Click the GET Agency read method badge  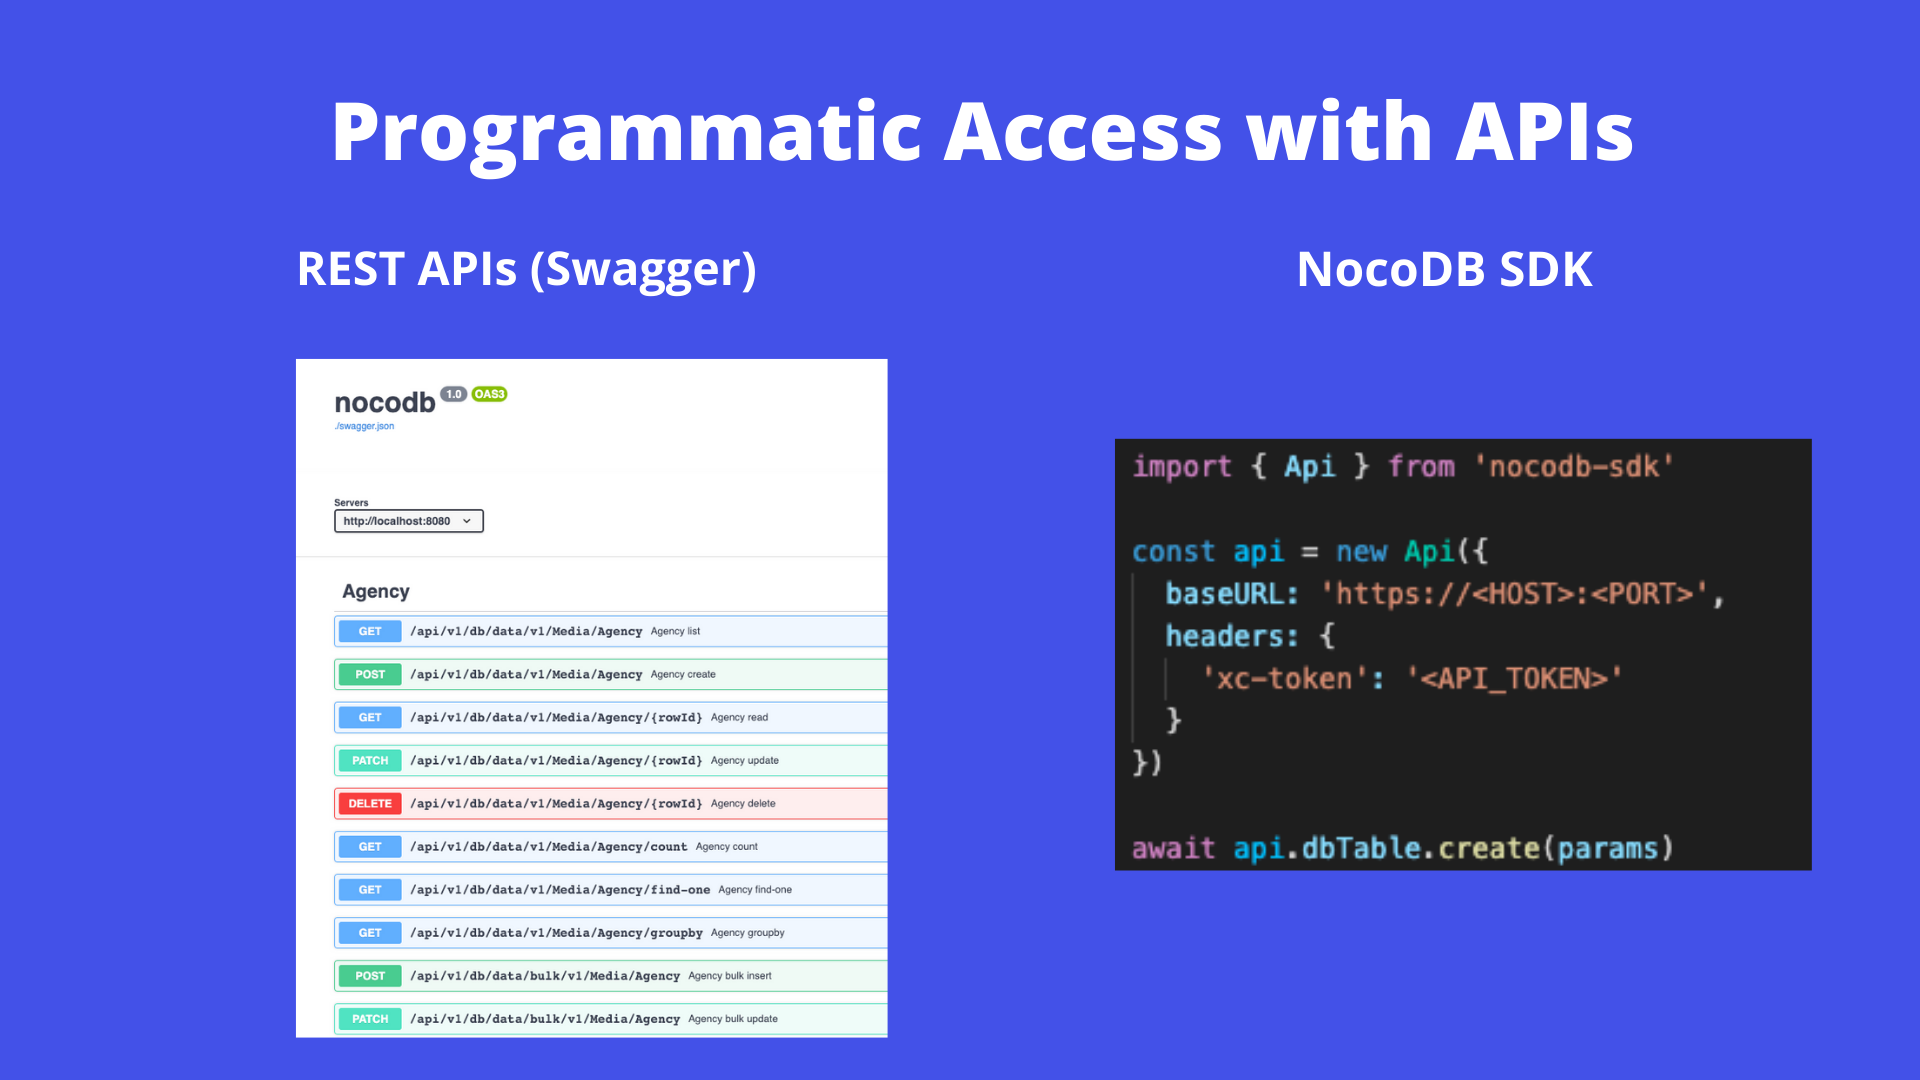point(369,718)
